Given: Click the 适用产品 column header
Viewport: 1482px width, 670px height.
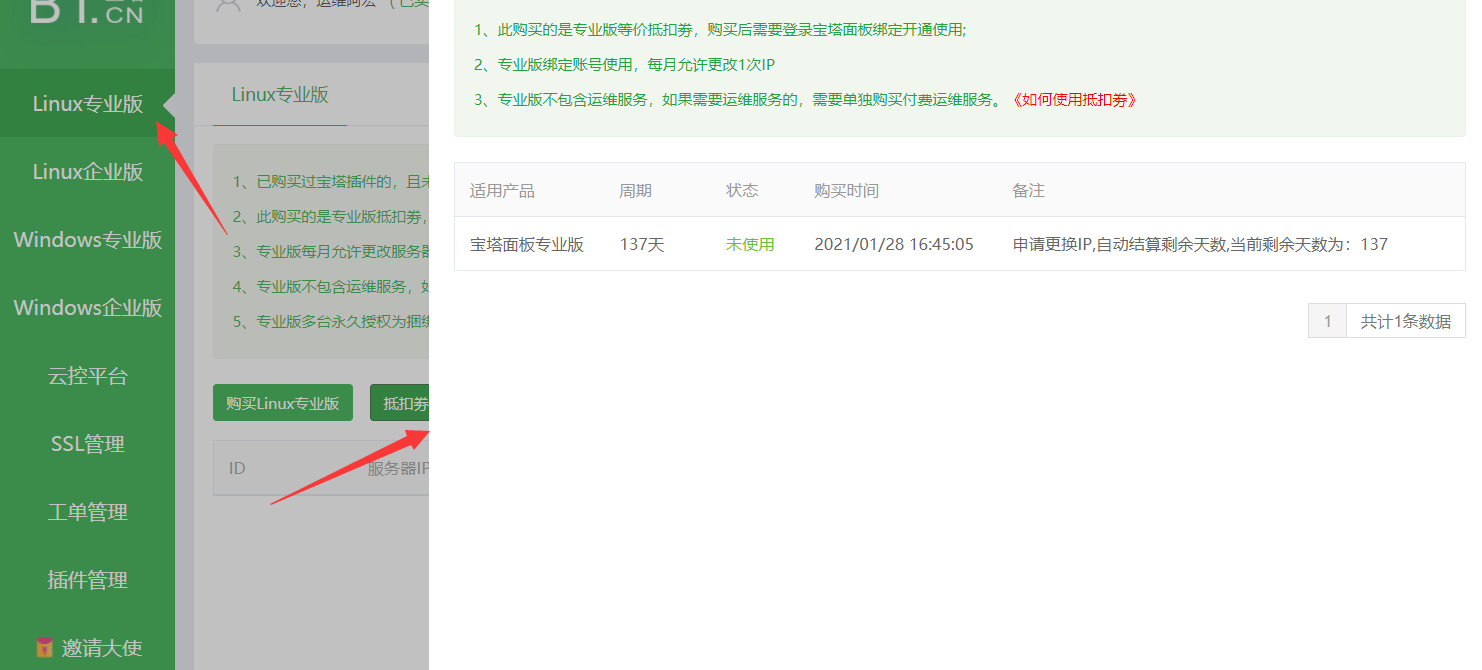Looking at the screenshot, I should pyautogui.click(x=502, y=190).
